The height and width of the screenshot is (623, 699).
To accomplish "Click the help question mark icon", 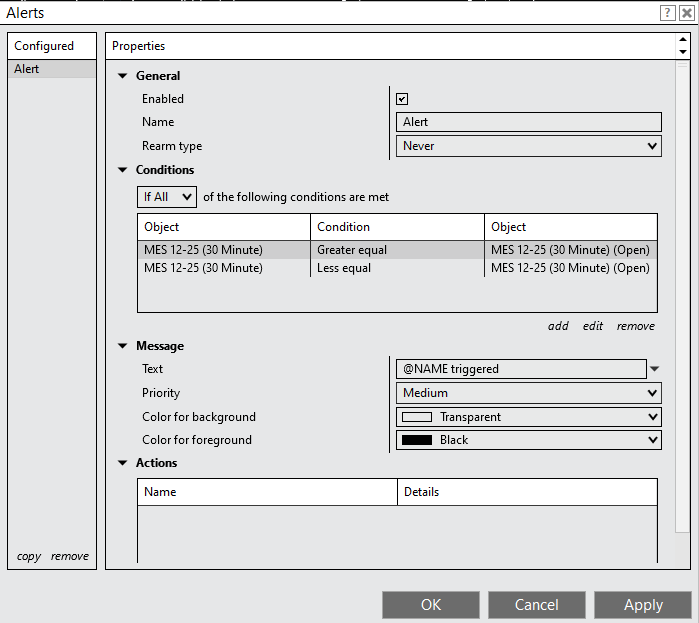I will coord(667,13).
